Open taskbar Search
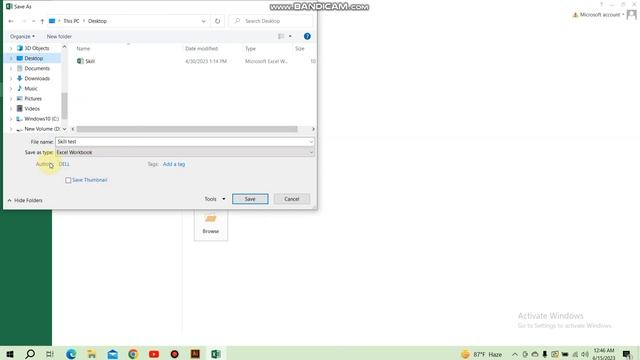This screenshot has width=640, height=360. point(30,354)
